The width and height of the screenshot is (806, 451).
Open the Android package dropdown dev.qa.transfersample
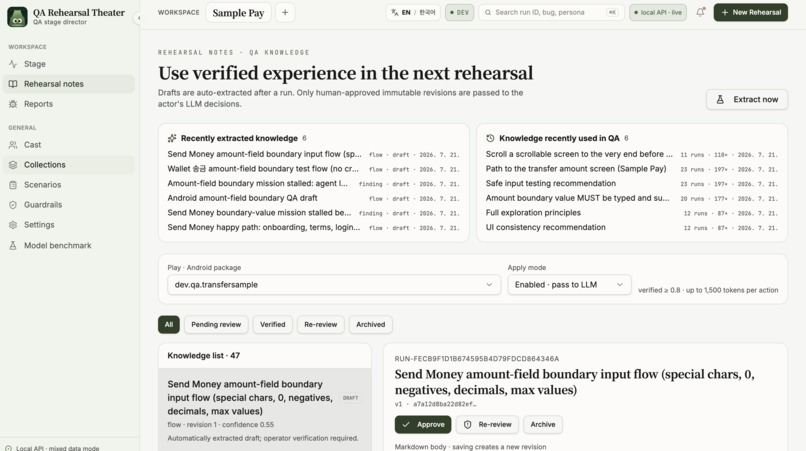(334, 284)
